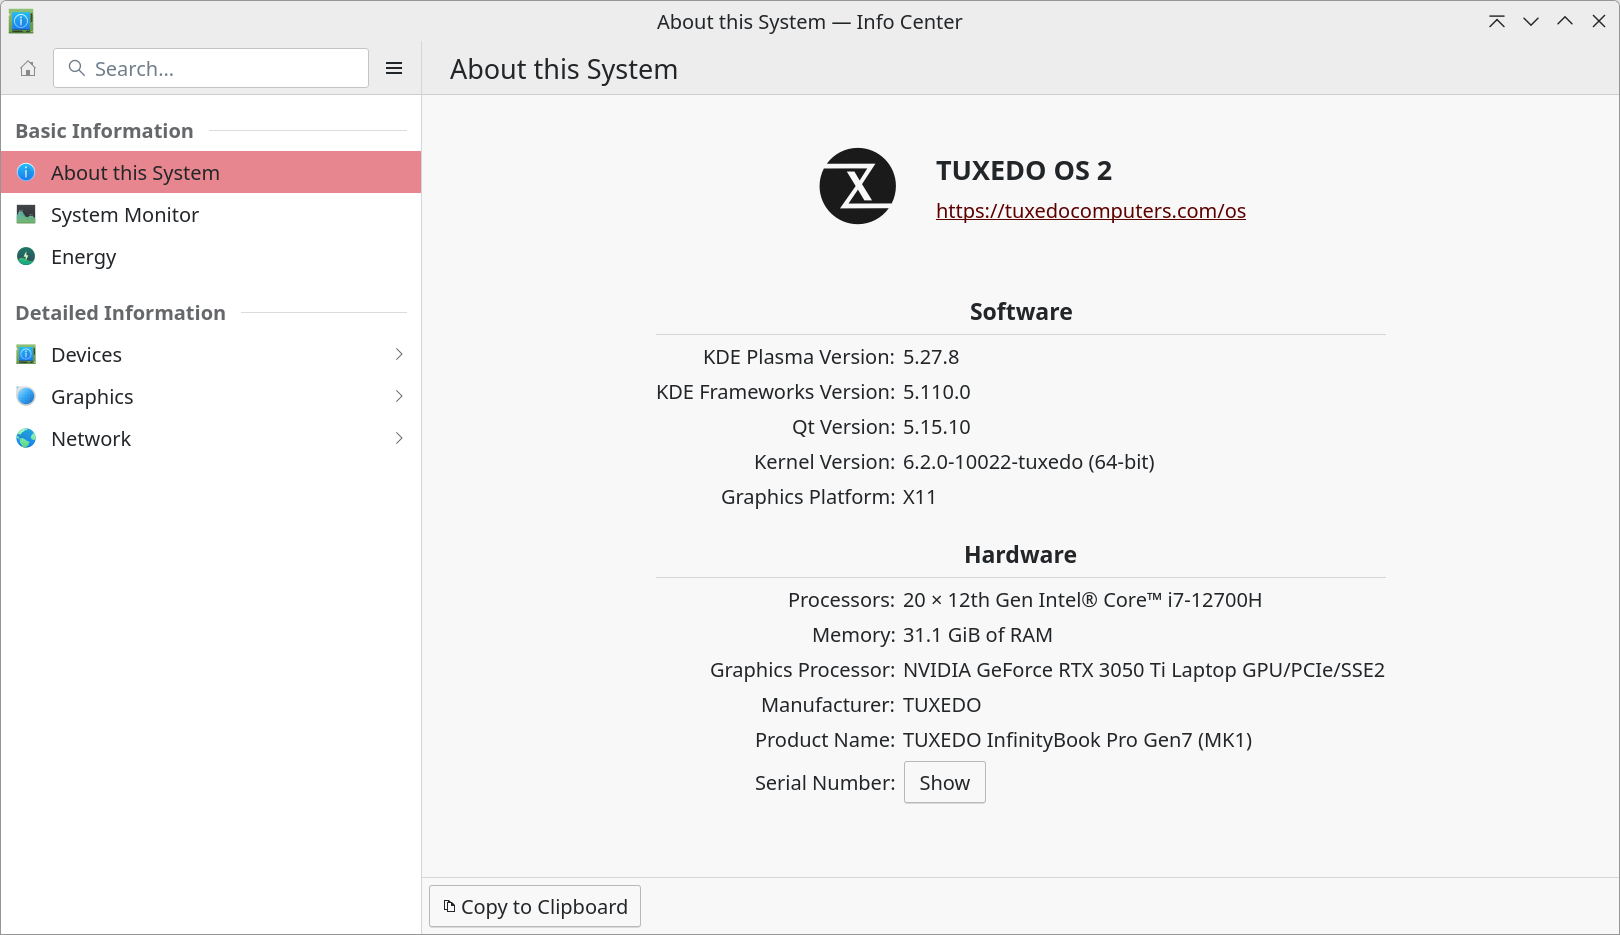Close the Info Center window
Screen dimensions: 1620x935
click(1599, 21)
